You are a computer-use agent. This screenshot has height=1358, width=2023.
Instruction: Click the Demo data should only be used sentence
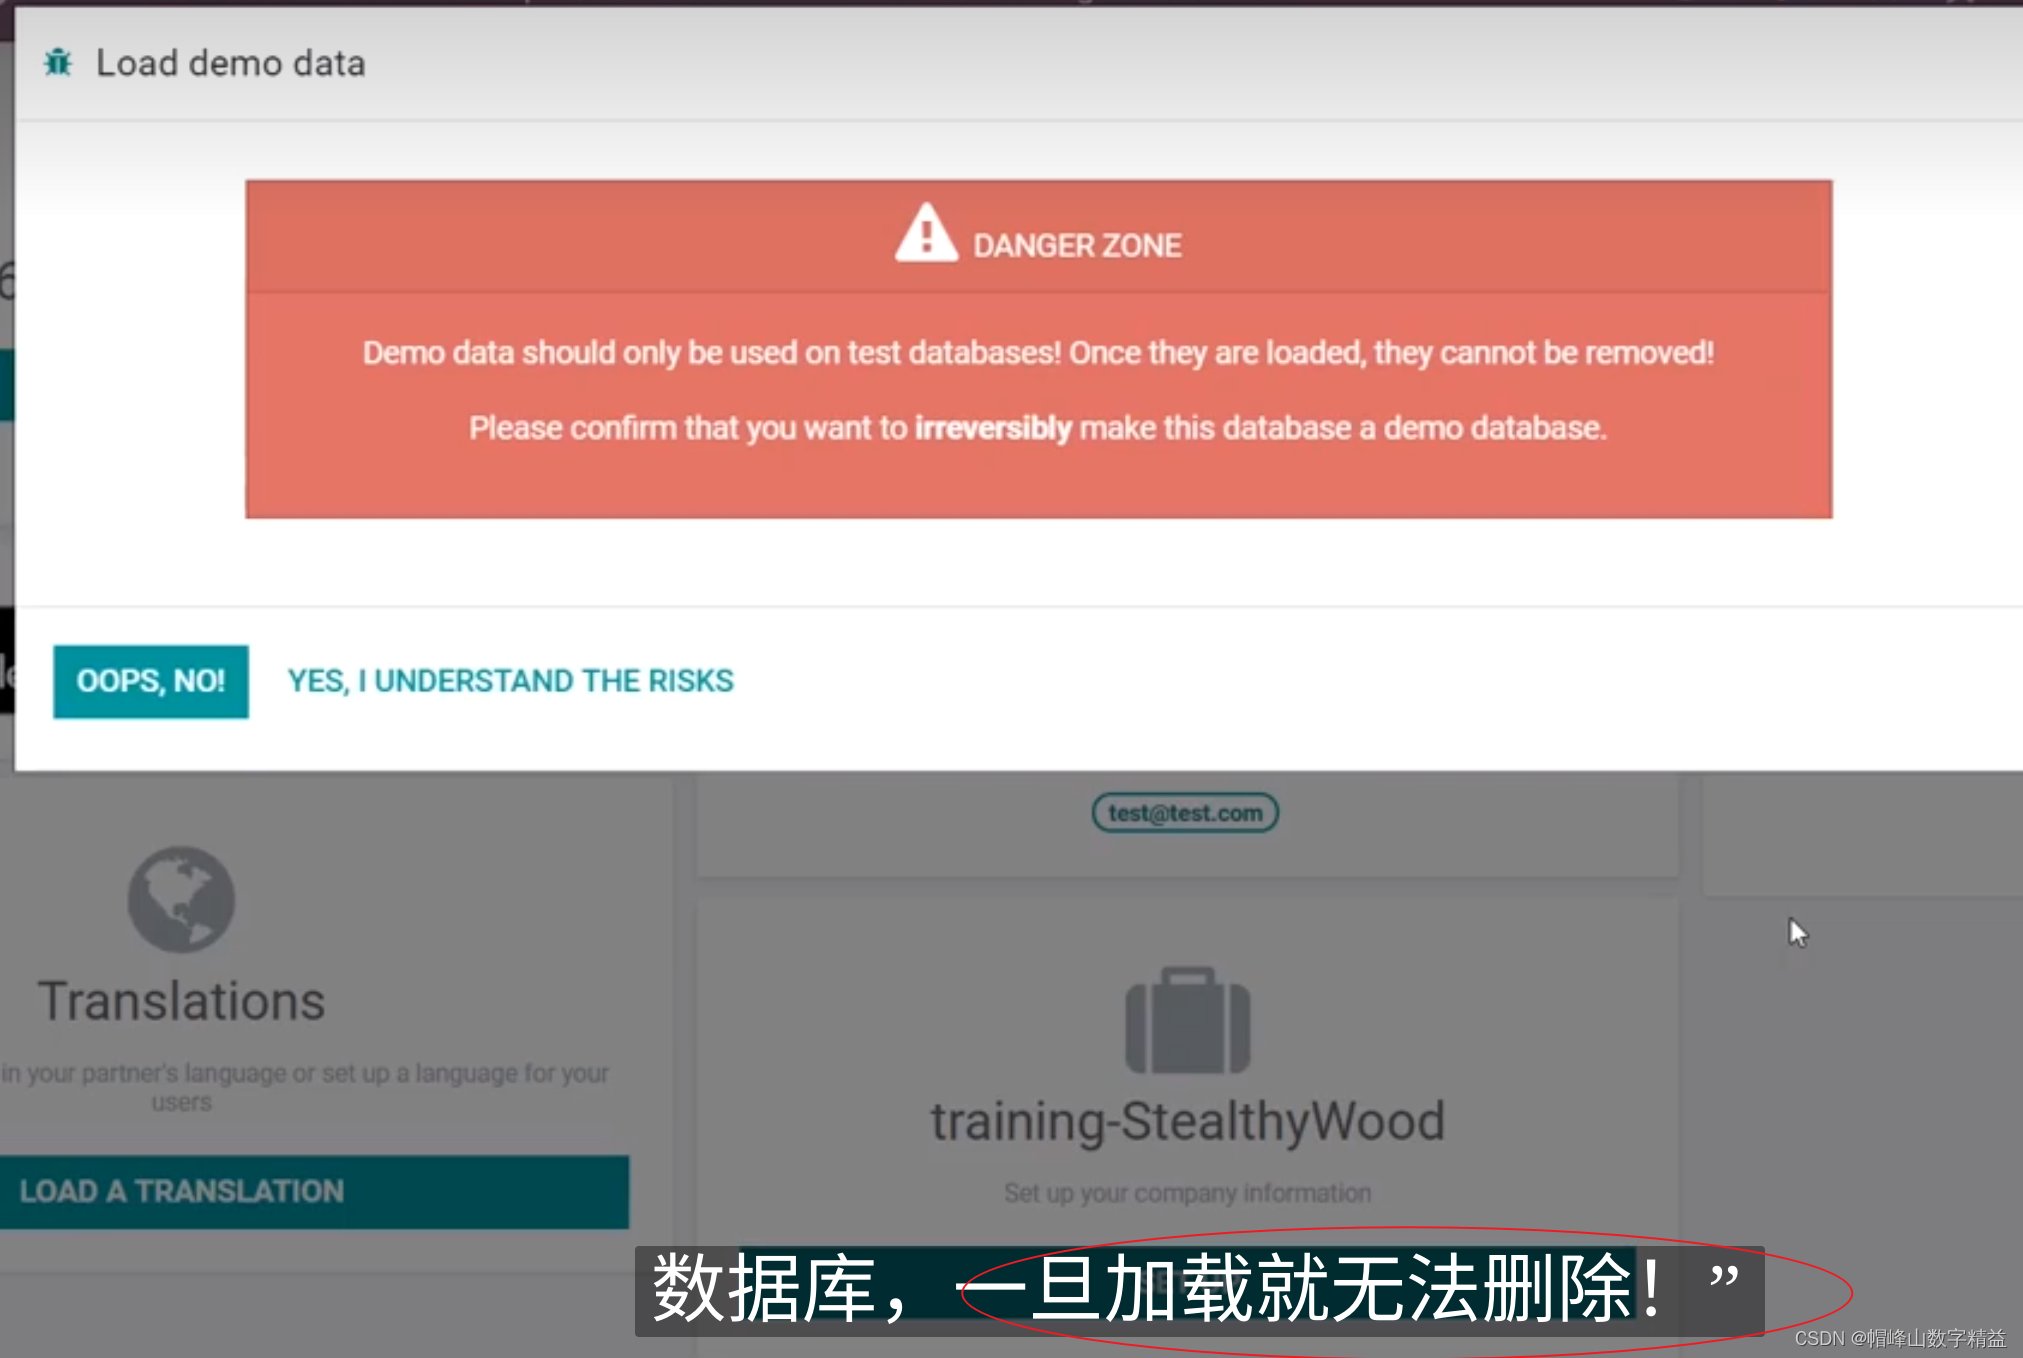pyautogui.click(x=1038, y=353)
